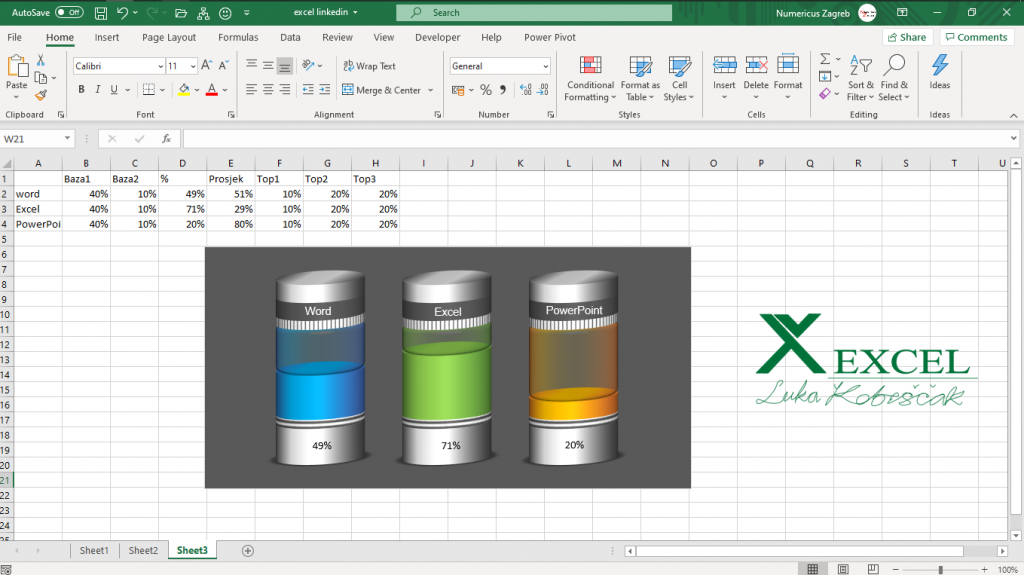1024x575 pixels.
Task: Cut selection with the scissors icon
Action: click(x=40, y=60)
